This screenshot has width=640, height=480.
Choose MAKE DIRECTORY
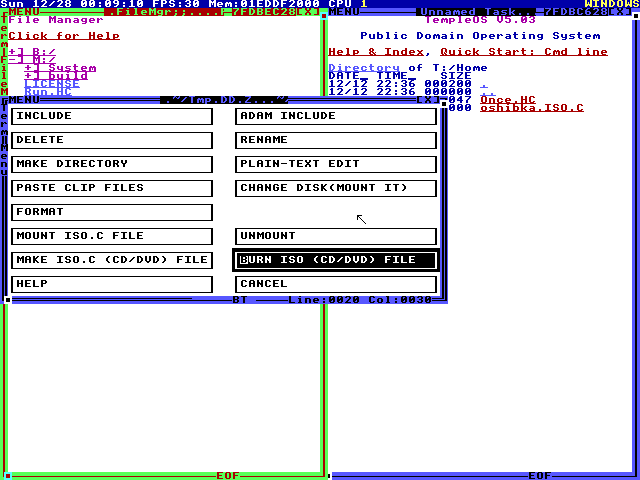pyautogui.click(x=112, y=164)
